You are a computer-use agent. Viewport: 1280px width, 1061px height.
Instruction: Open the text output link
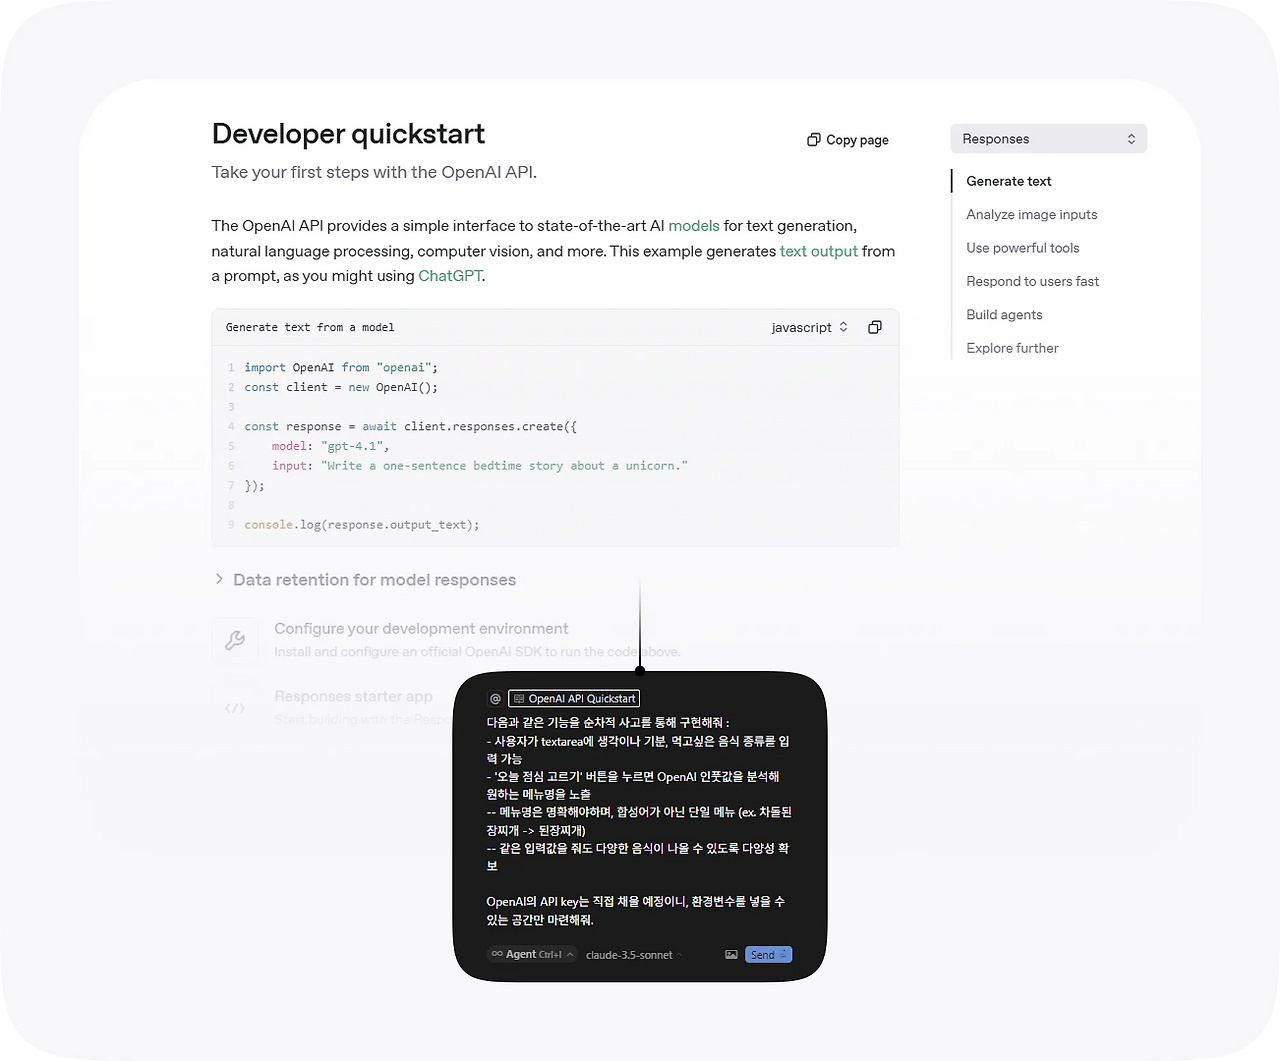[819, 251]
